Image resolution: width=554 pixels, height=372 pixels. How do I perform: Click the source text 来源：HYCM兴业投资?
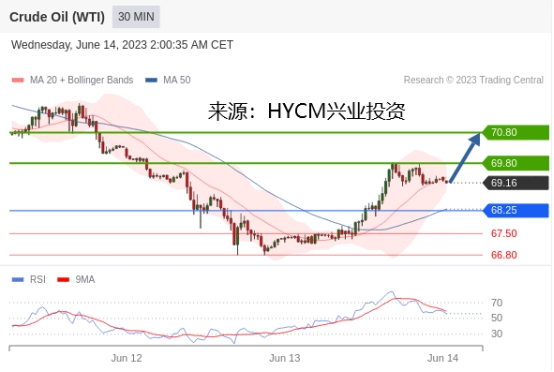point(306,111)
